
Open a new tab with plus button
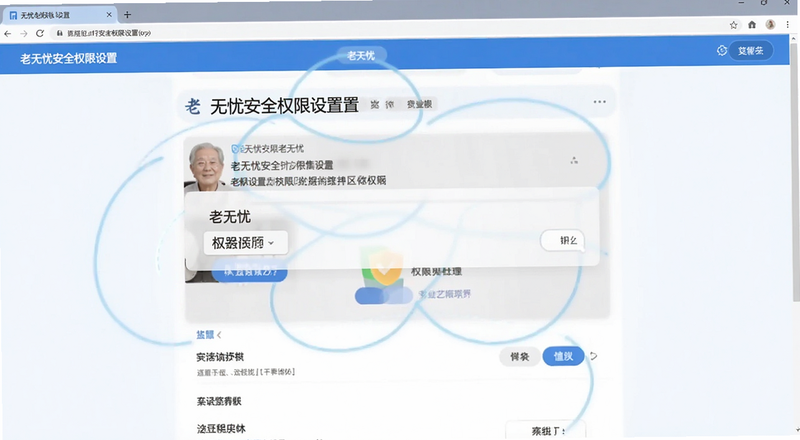(x=128, y=15)
